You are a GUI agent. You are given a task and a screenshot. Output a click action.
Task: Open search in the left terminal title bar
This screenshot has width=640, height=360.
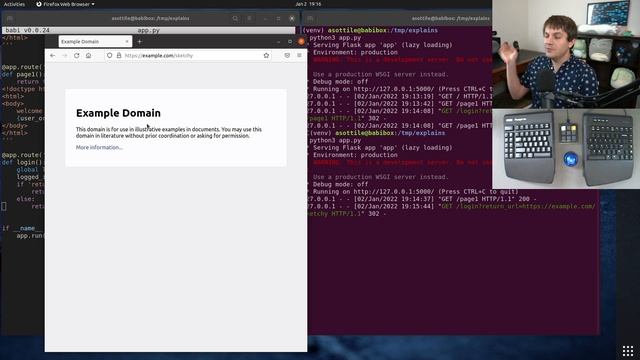coord(235,18)
